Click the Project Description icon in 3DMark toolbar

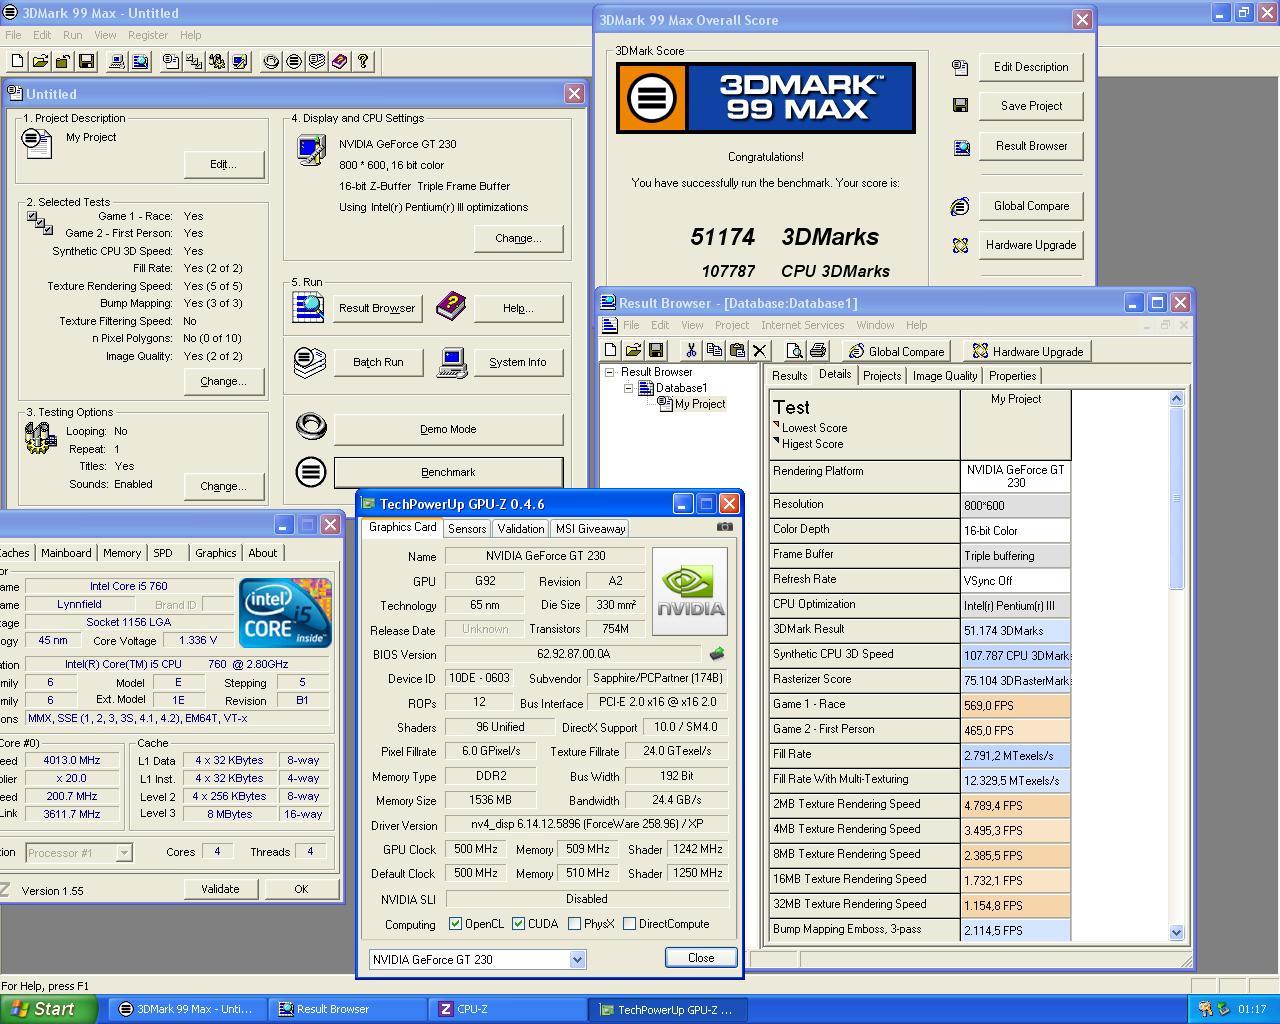pyautogui.click(x=171, y=62)
